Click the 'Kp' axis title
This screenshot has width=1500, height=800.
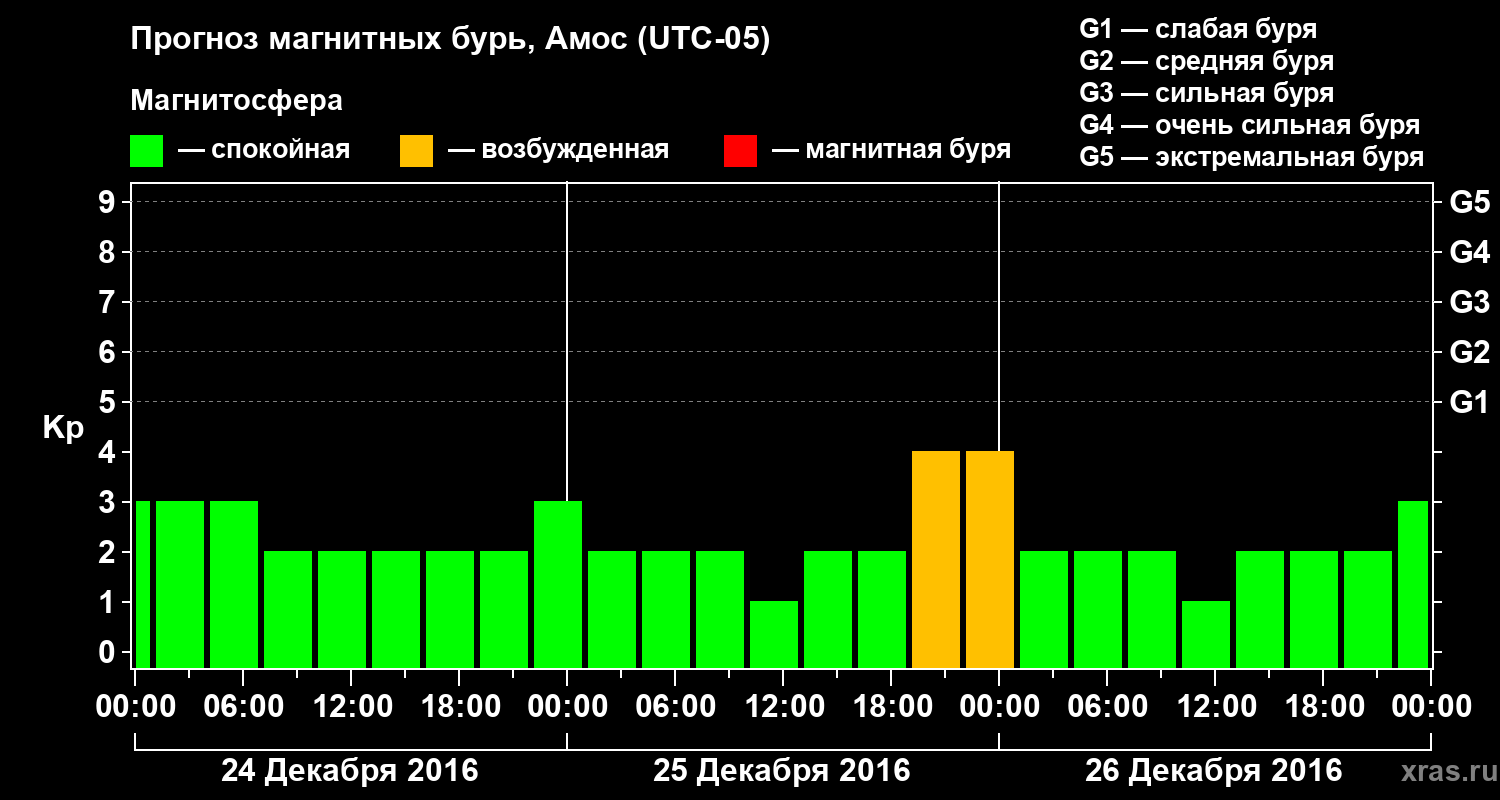pyautogui.click(x=64, y=428)
